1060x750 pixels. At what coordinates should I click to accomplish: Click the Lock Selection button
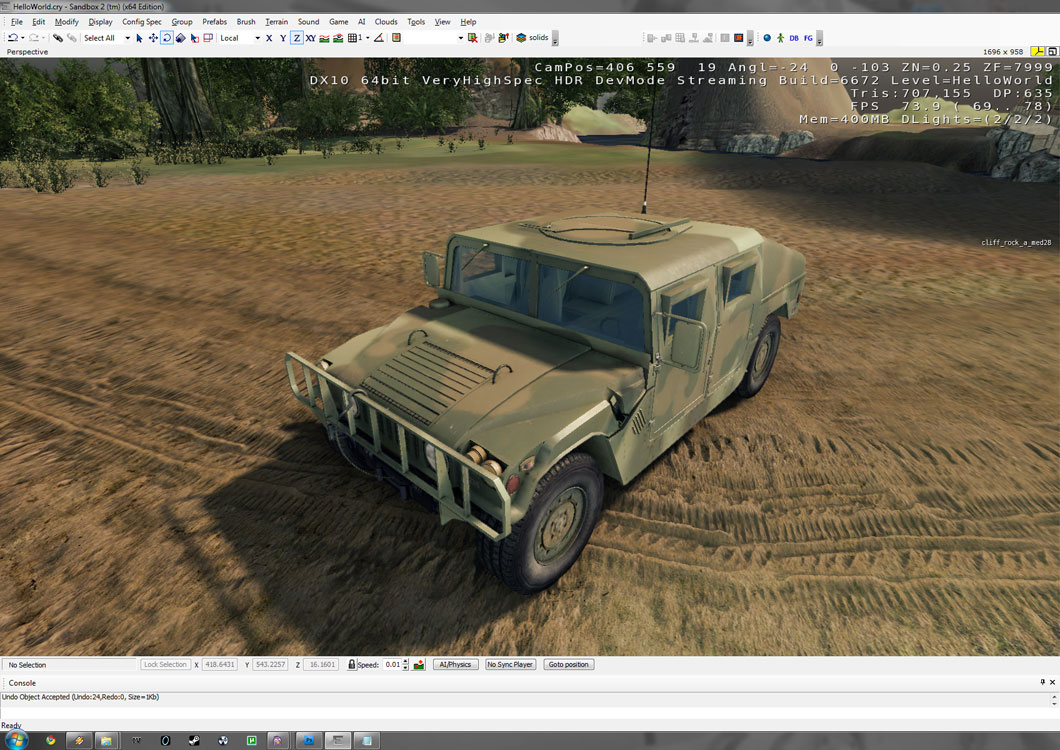click(165, 665)
